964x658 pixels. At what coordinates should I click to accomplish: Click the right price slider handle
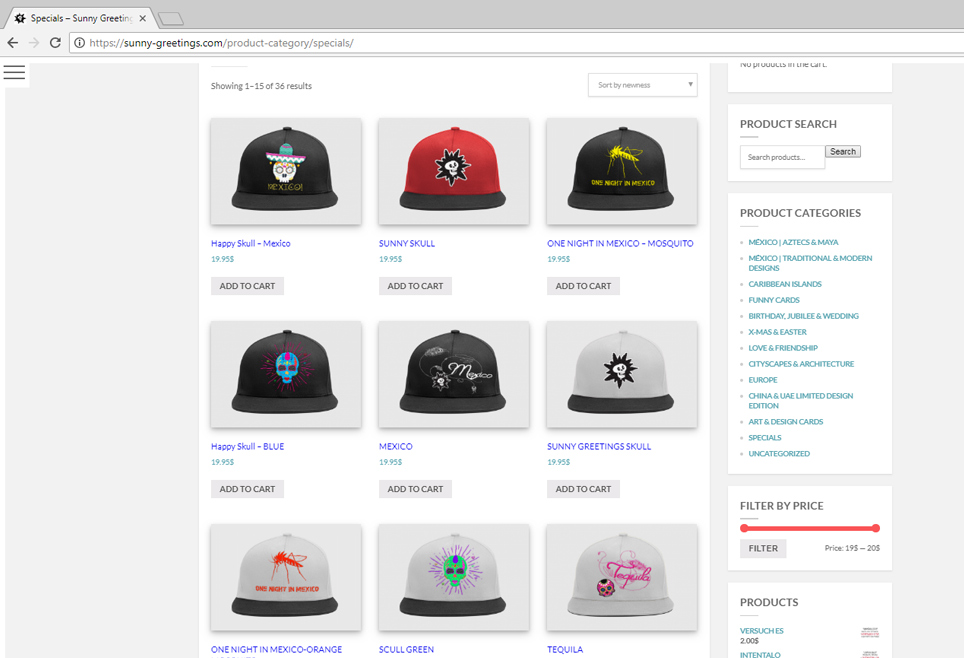(876, 528)
